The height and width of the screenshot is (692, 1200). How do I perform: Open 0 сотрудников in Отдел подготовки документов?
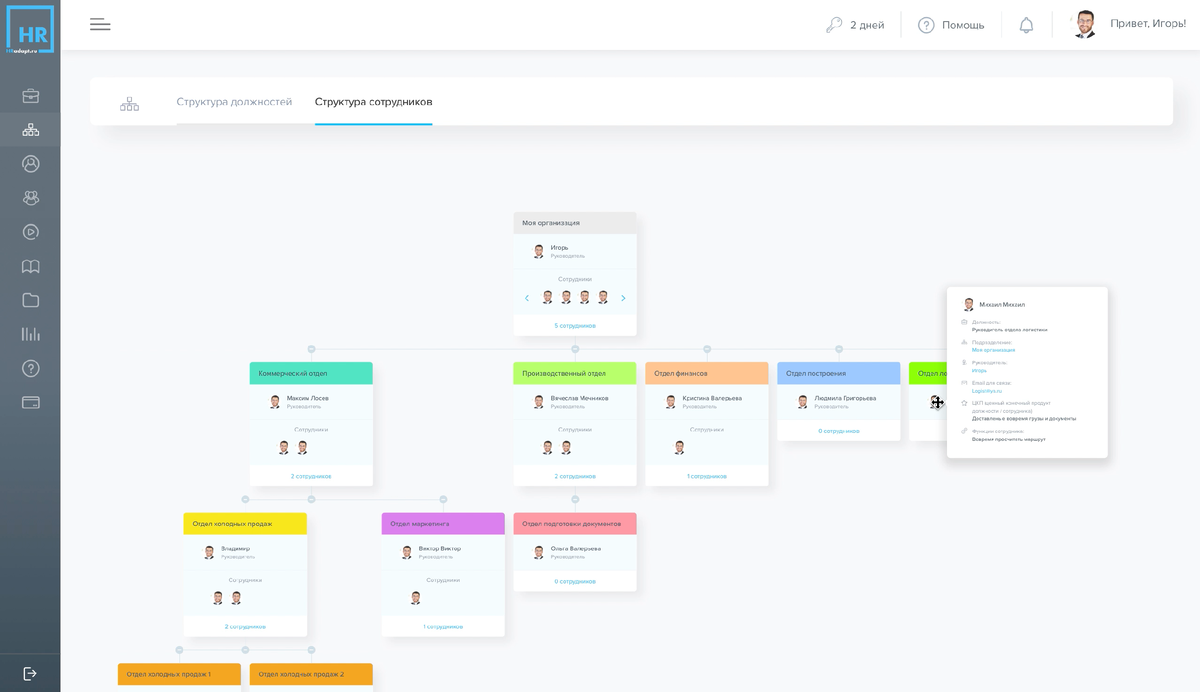[x=575, y=581]
